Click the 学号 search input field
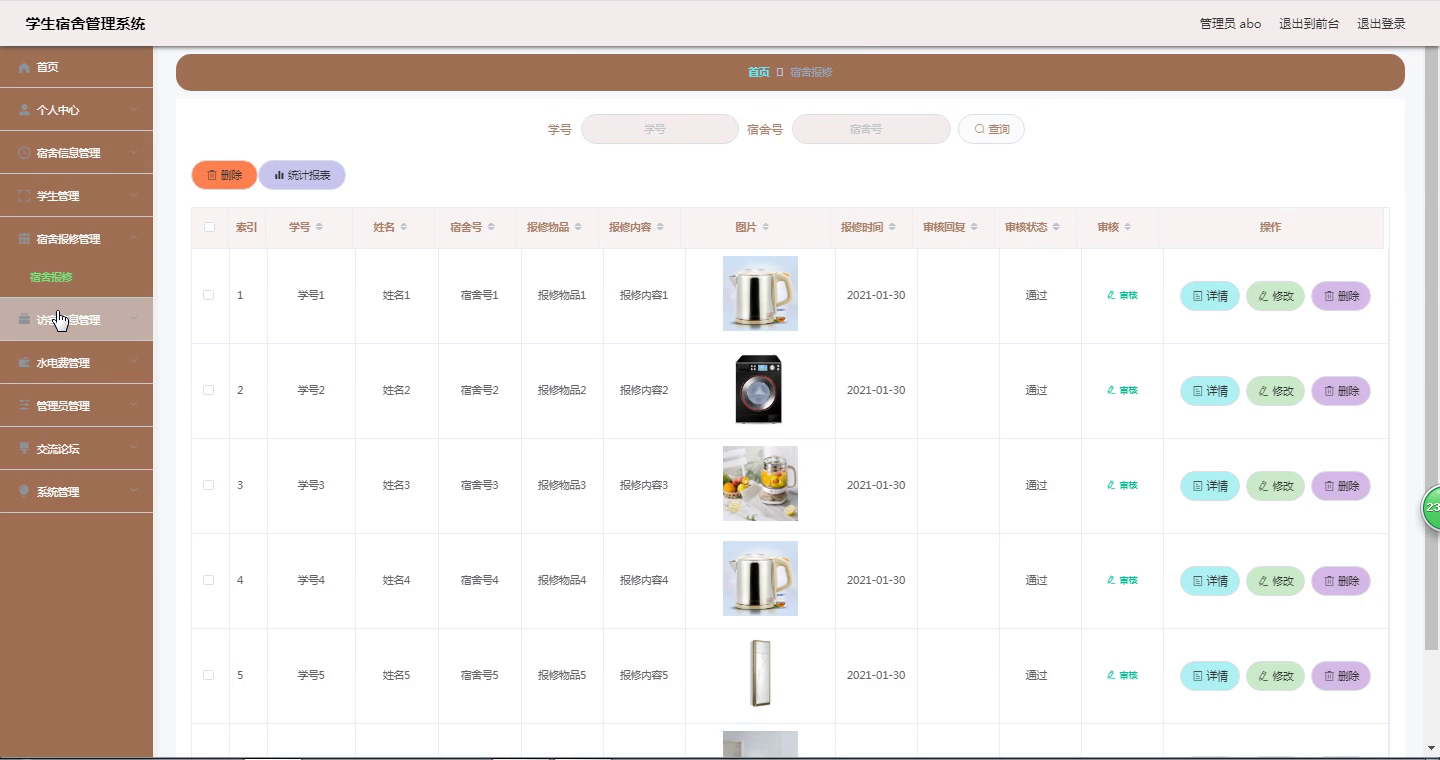This screenshot has width=1440, height=760. (x=660, y=129)
